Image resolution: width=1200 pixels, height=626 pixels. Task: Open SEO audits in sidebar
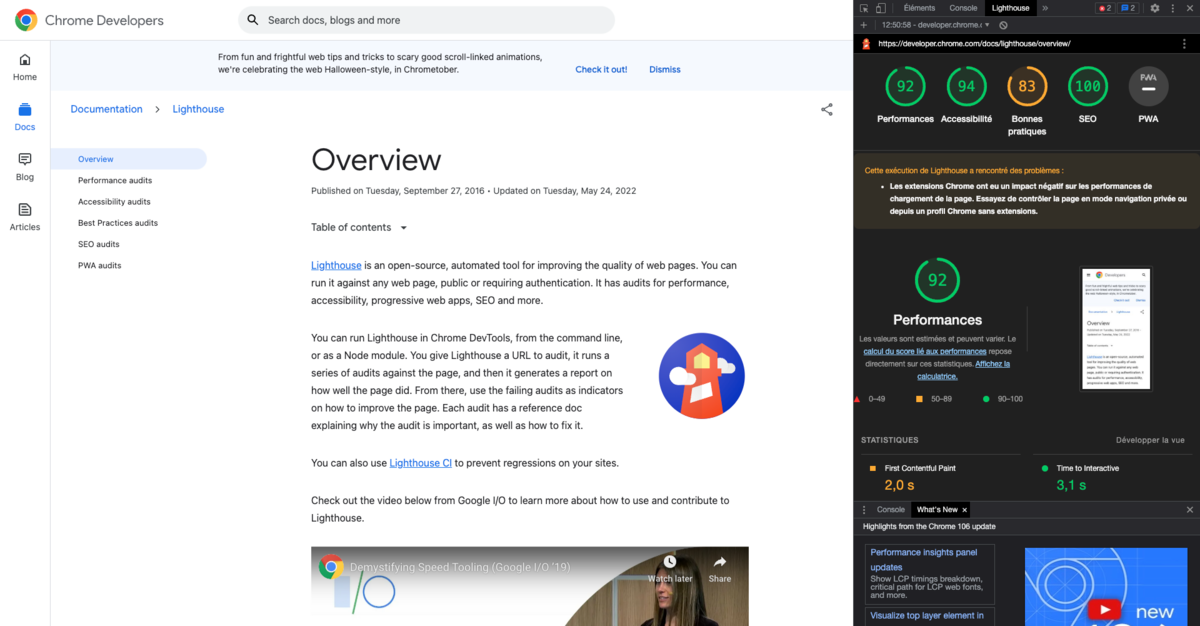[99, 244]
